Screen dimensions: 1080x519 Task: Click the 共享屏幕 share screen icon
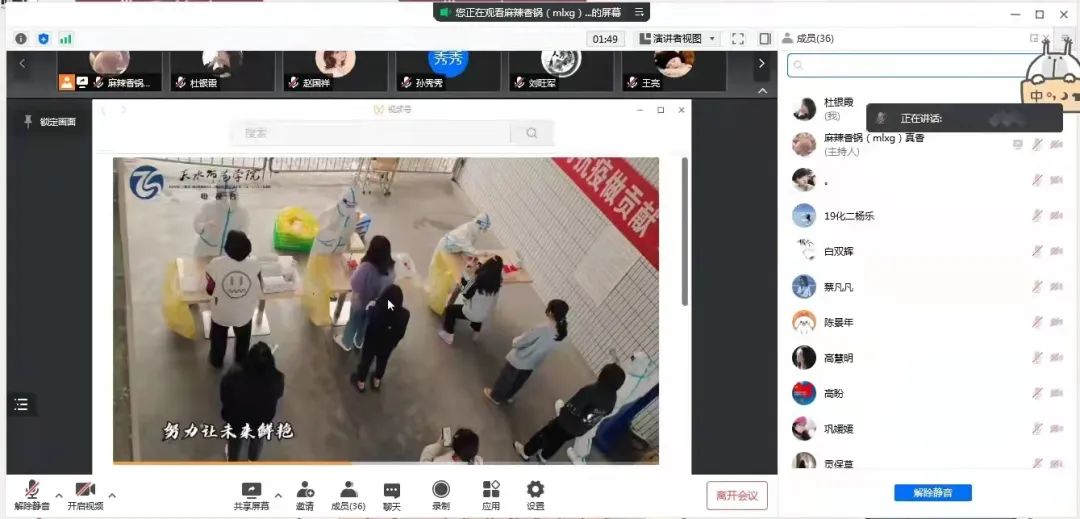(251, 490)
